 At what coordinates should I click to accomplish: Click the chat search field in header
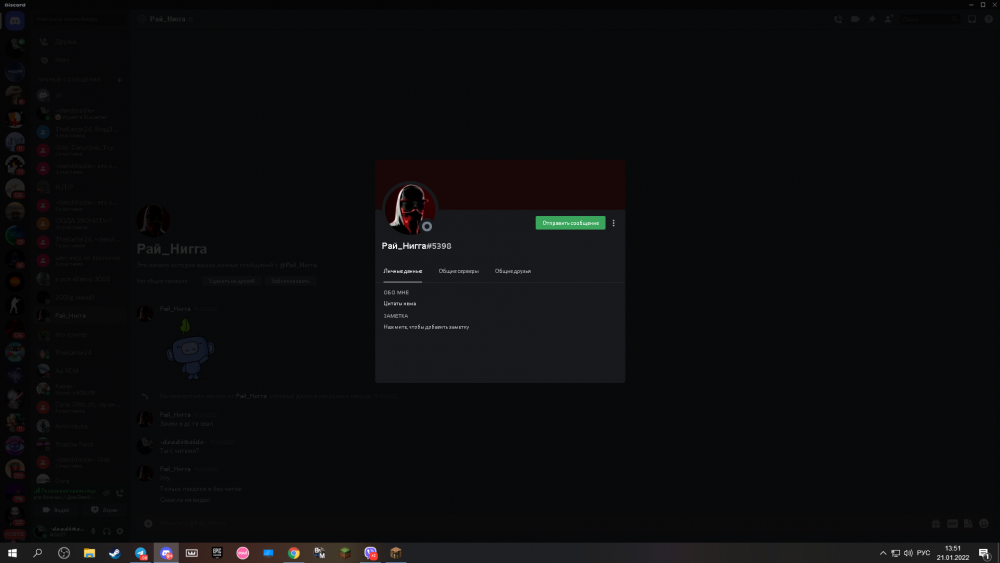pos(930,19)
